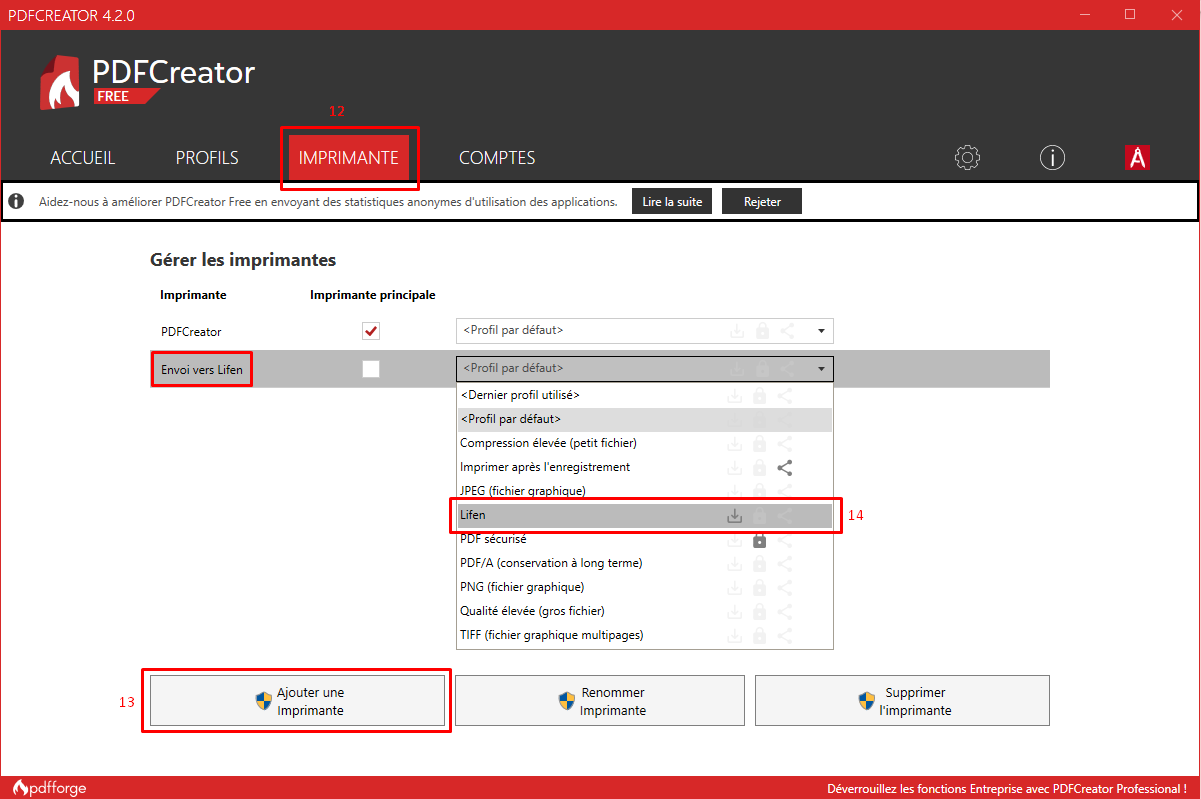
Task: Click save icon in Compression élevée row
Action: [735, 443]
